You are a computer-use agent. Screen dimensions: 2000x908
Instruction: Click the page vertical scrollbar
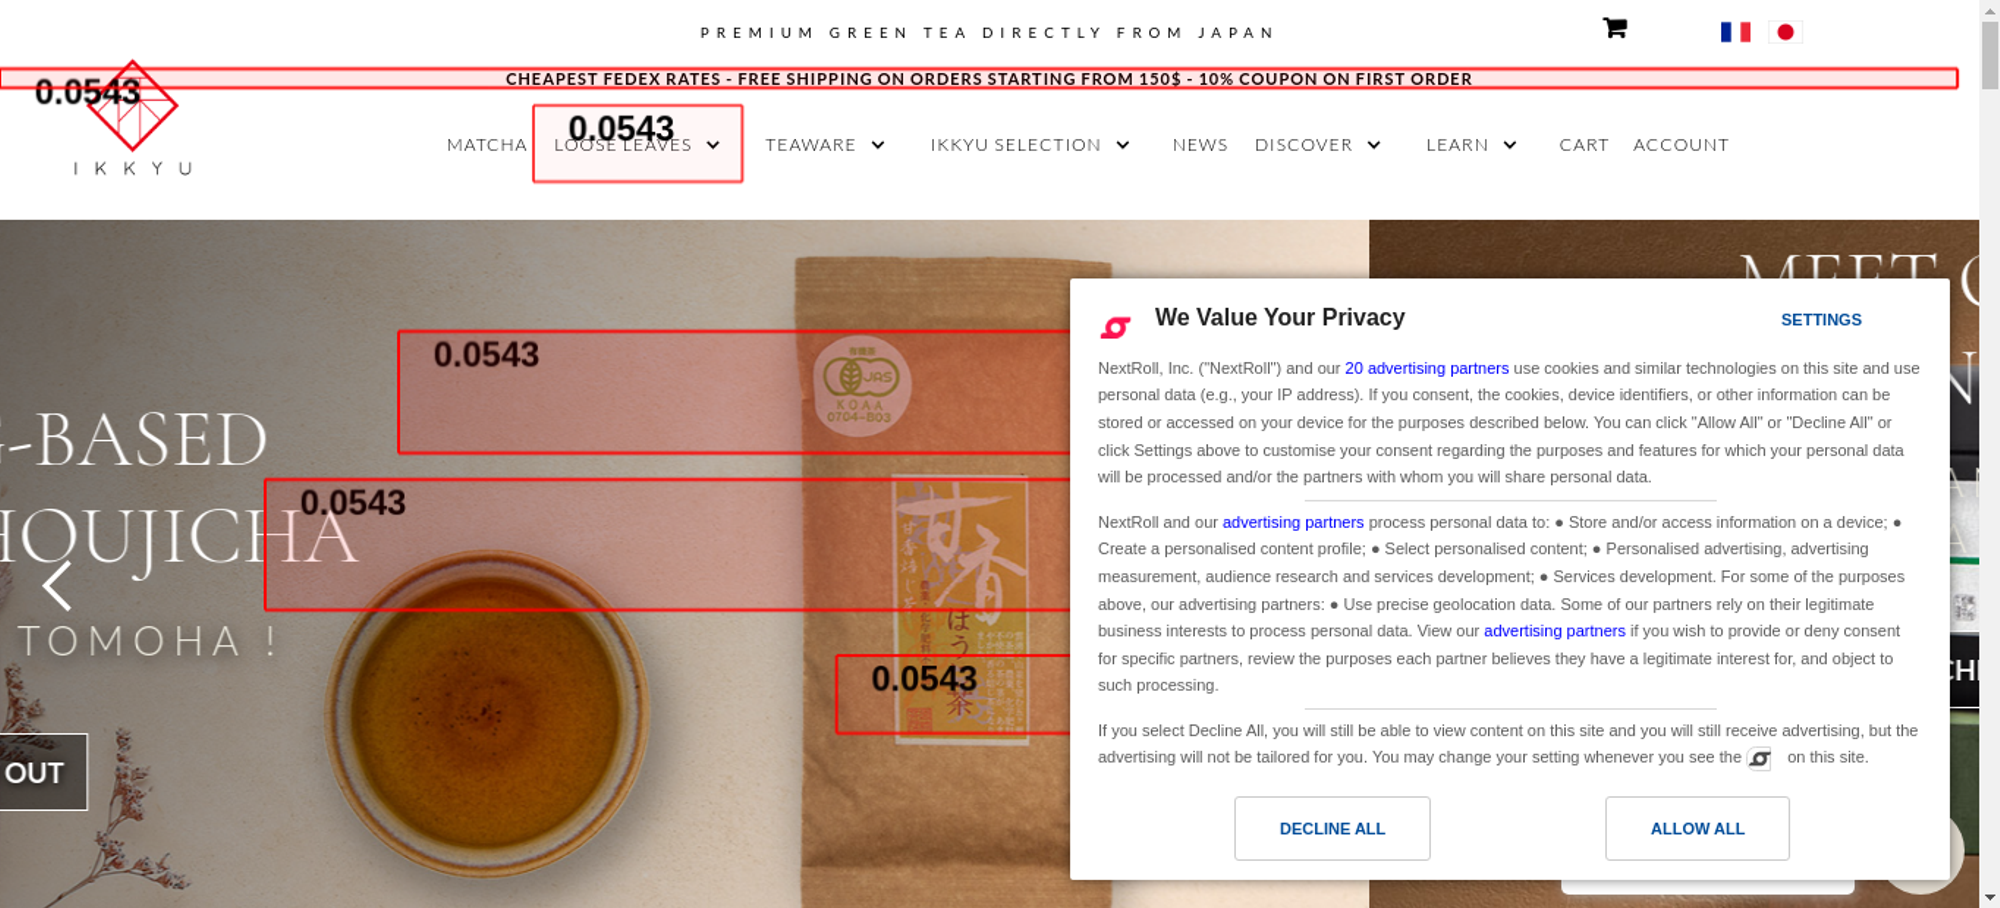[x=1989, y=454]
